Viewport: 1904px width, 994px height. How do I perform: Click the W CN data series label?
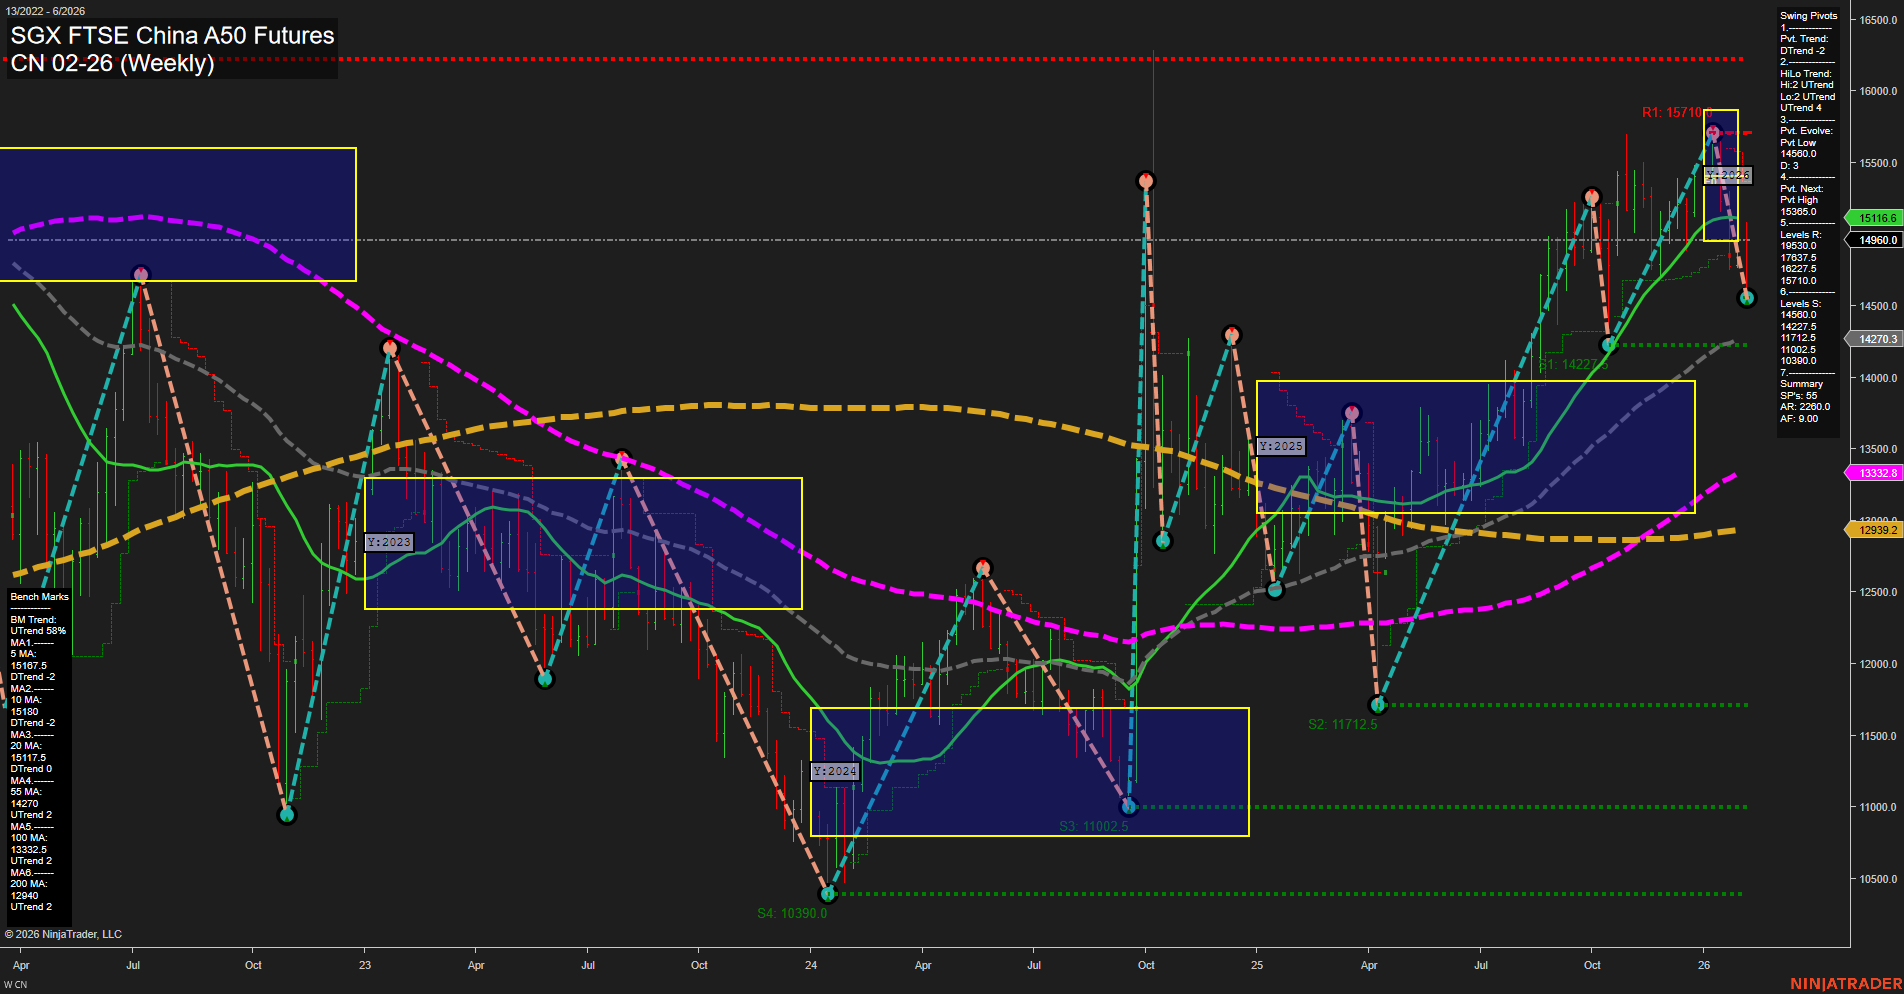[15, 984]
